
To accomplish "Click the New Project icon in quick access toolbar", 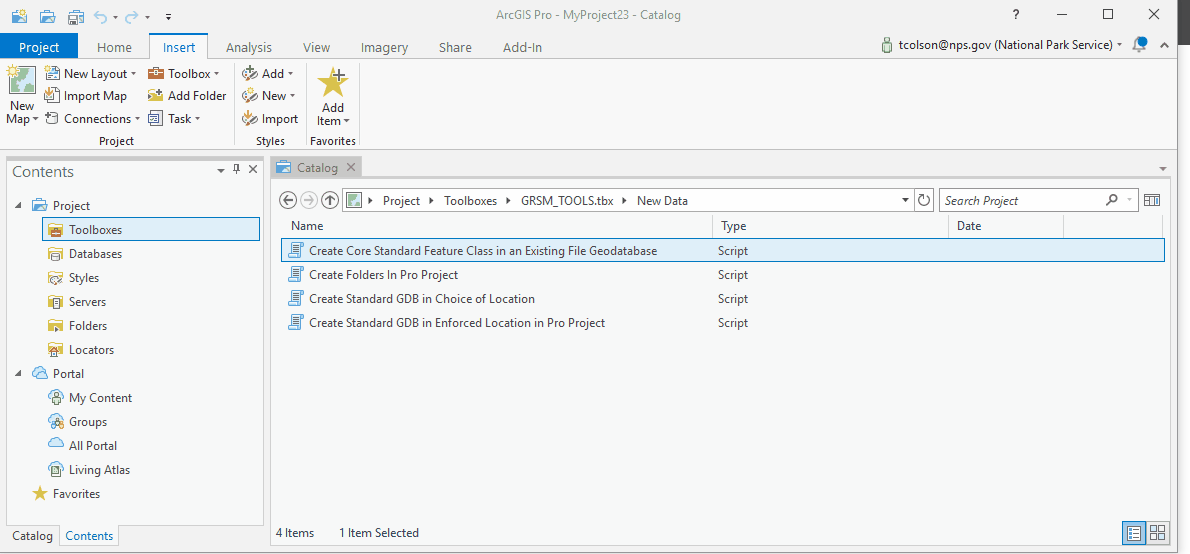I will pyautogui.click(x=20, y=15).
